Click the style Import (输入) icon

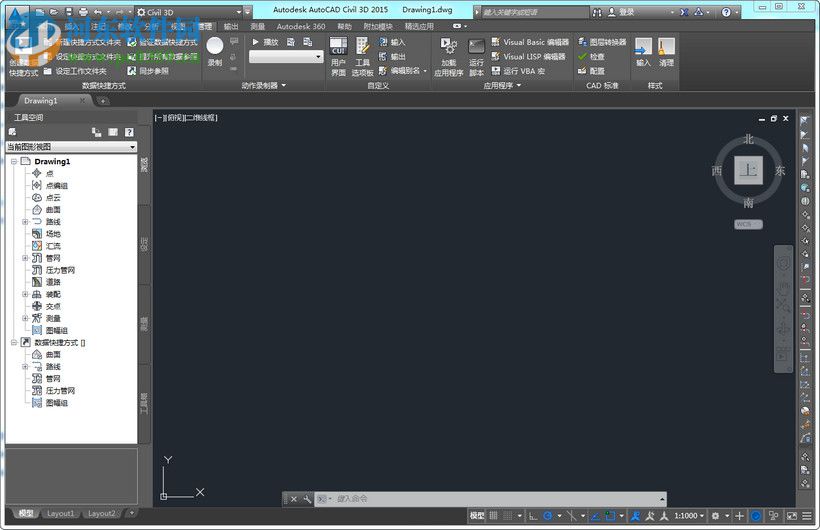(643, 52)
